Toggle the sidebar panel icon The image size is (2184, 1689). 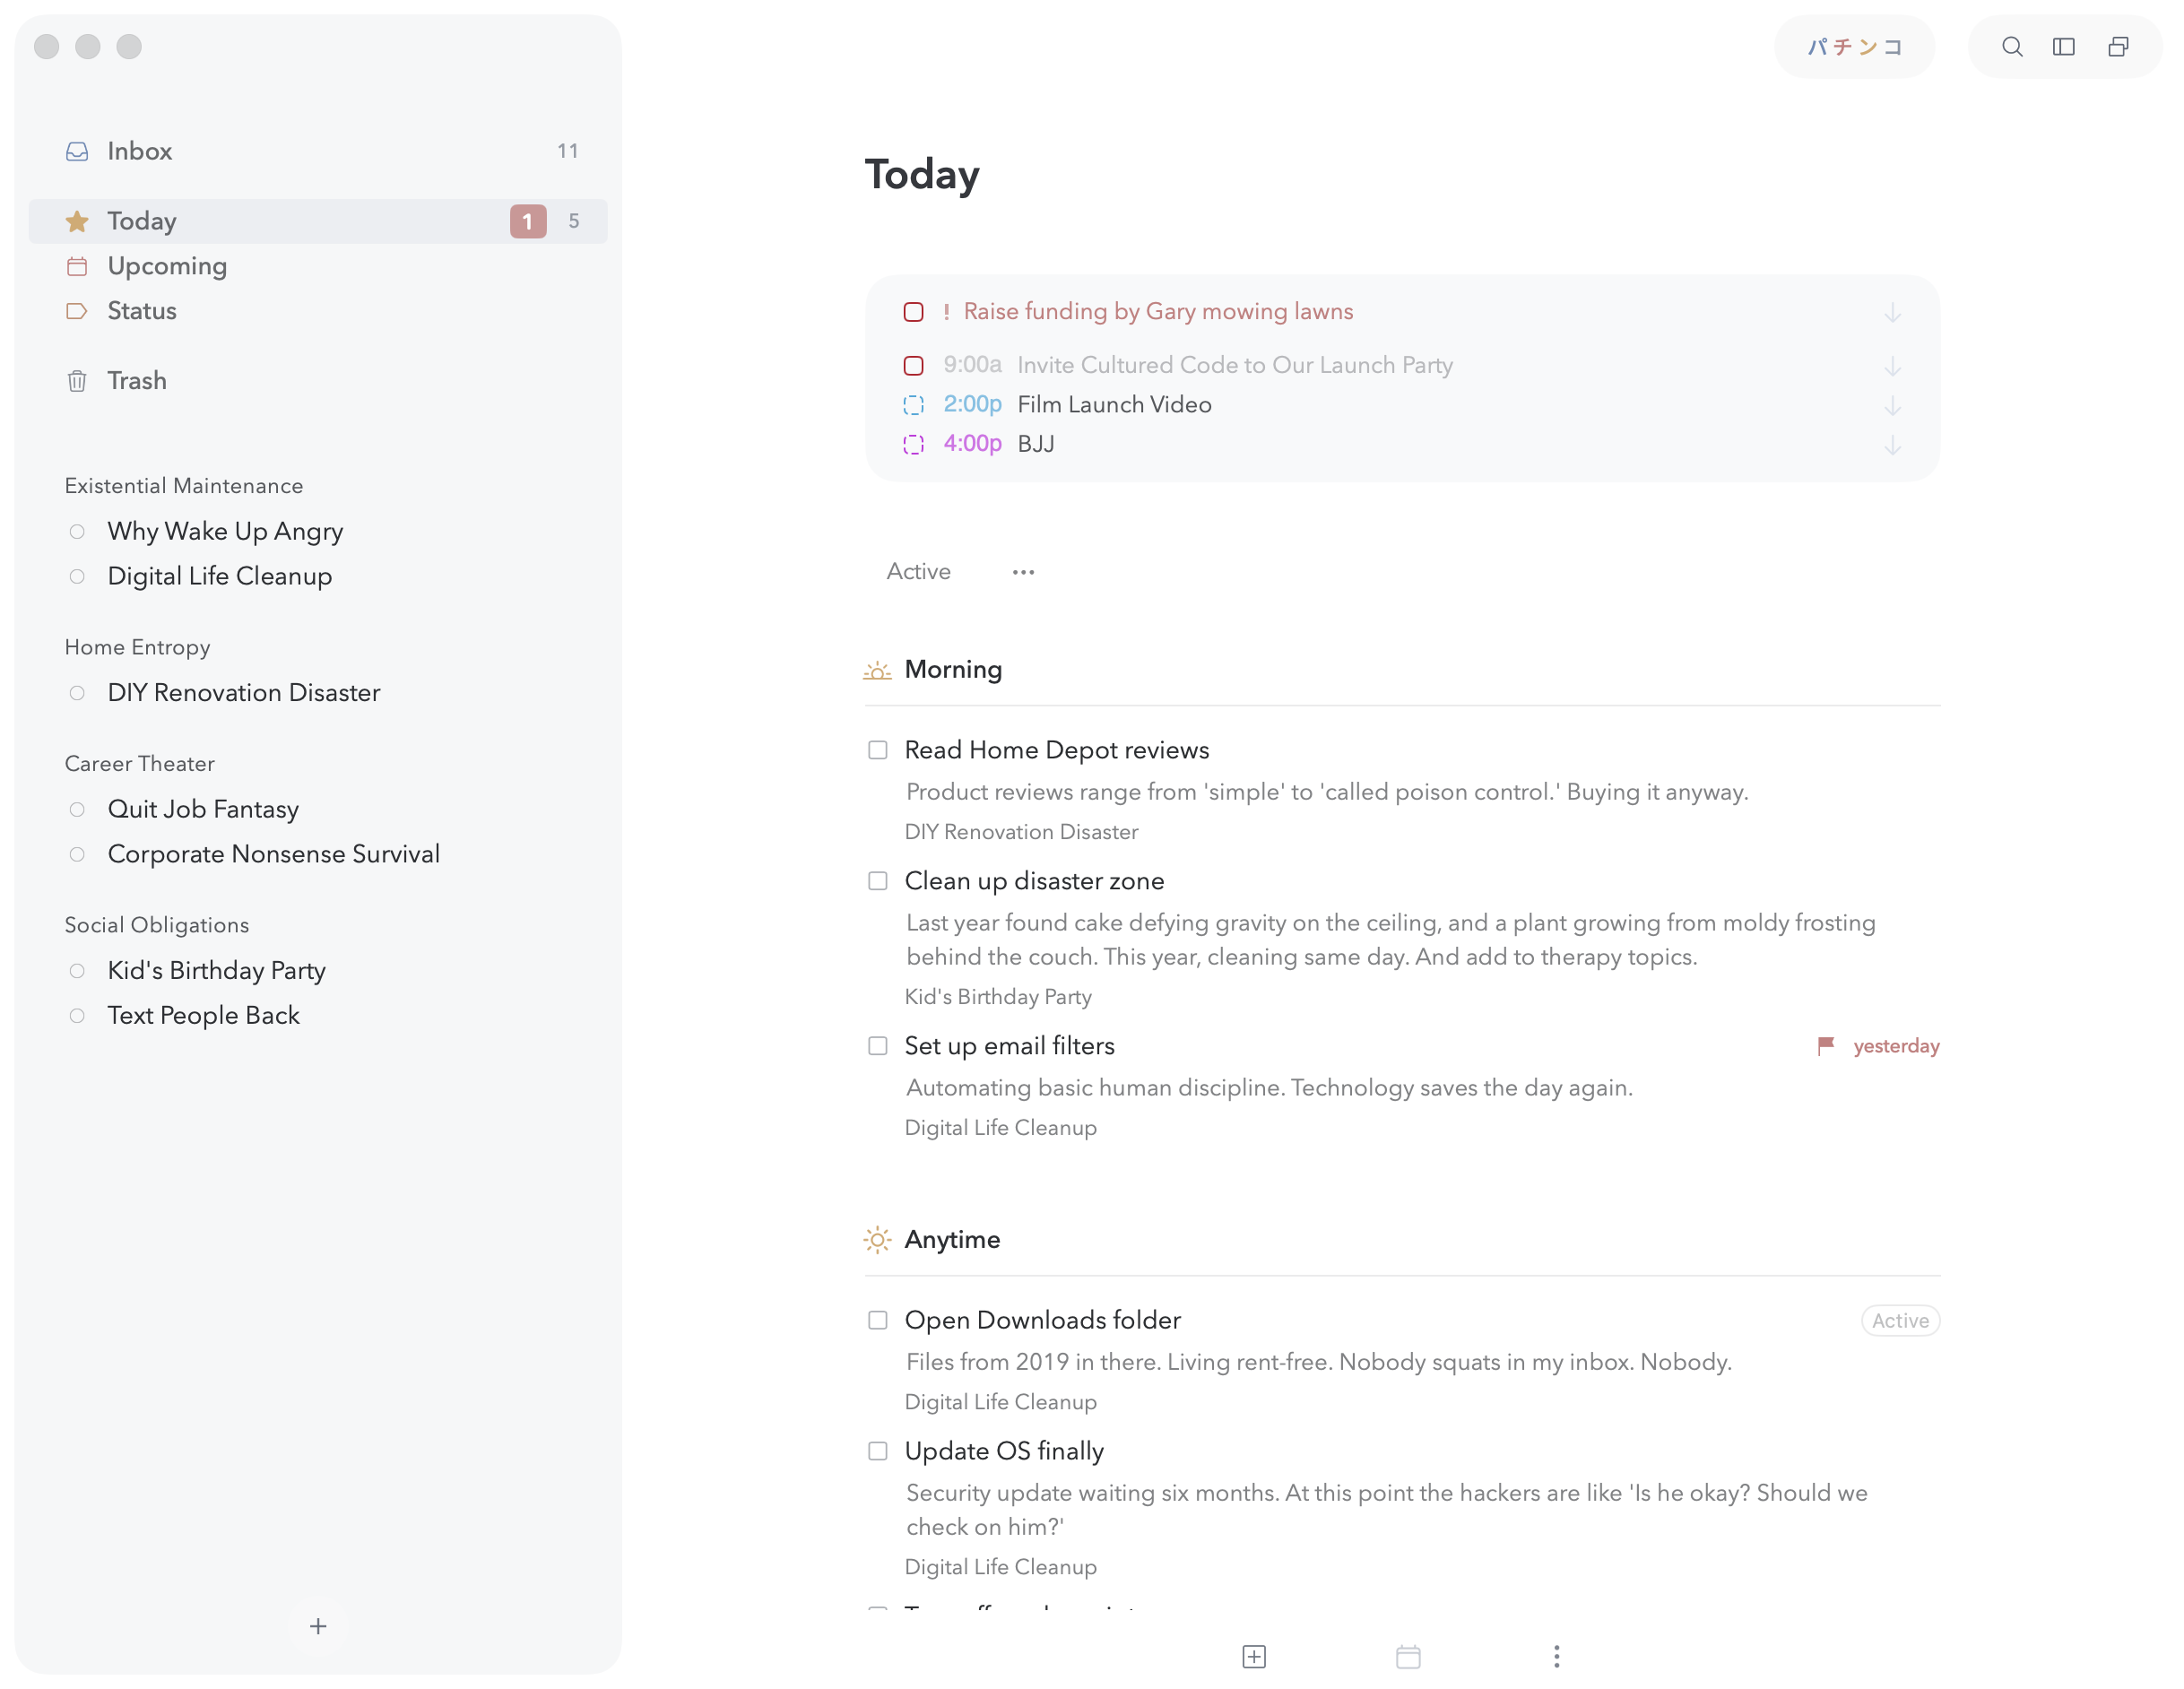tap(2064, 47)
